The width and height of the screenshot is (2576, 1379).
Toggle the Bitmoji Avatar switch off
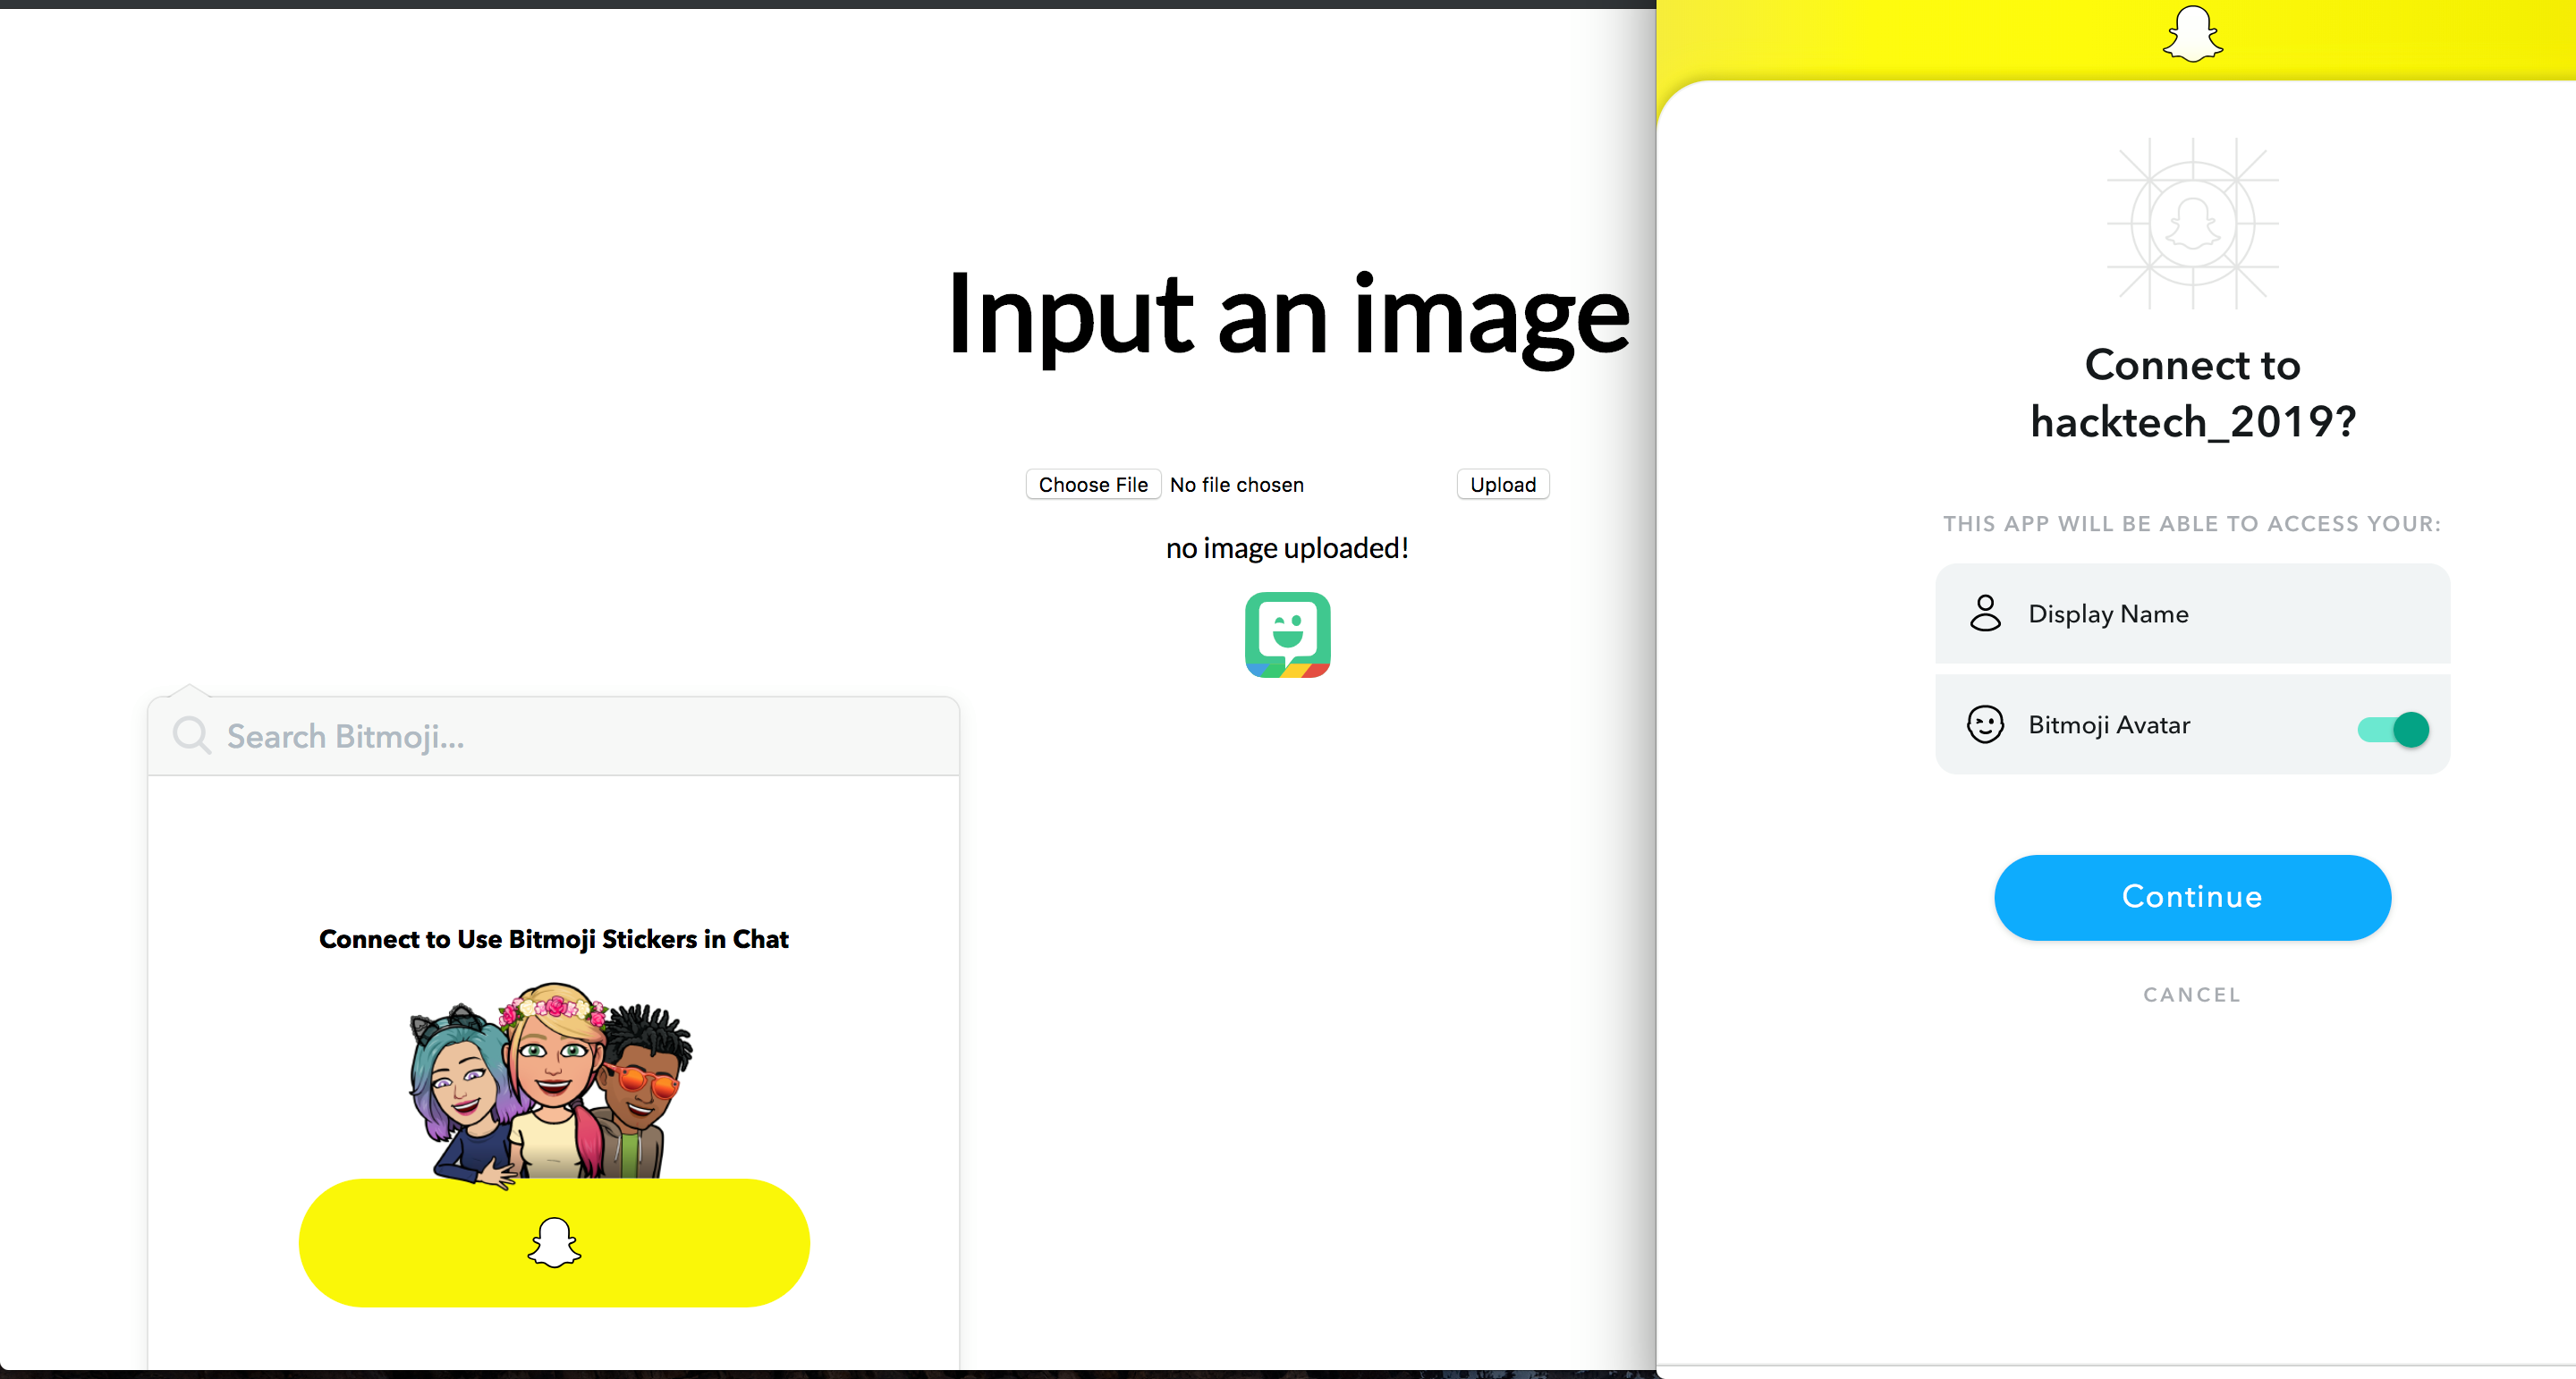(x=2393, y=729)
